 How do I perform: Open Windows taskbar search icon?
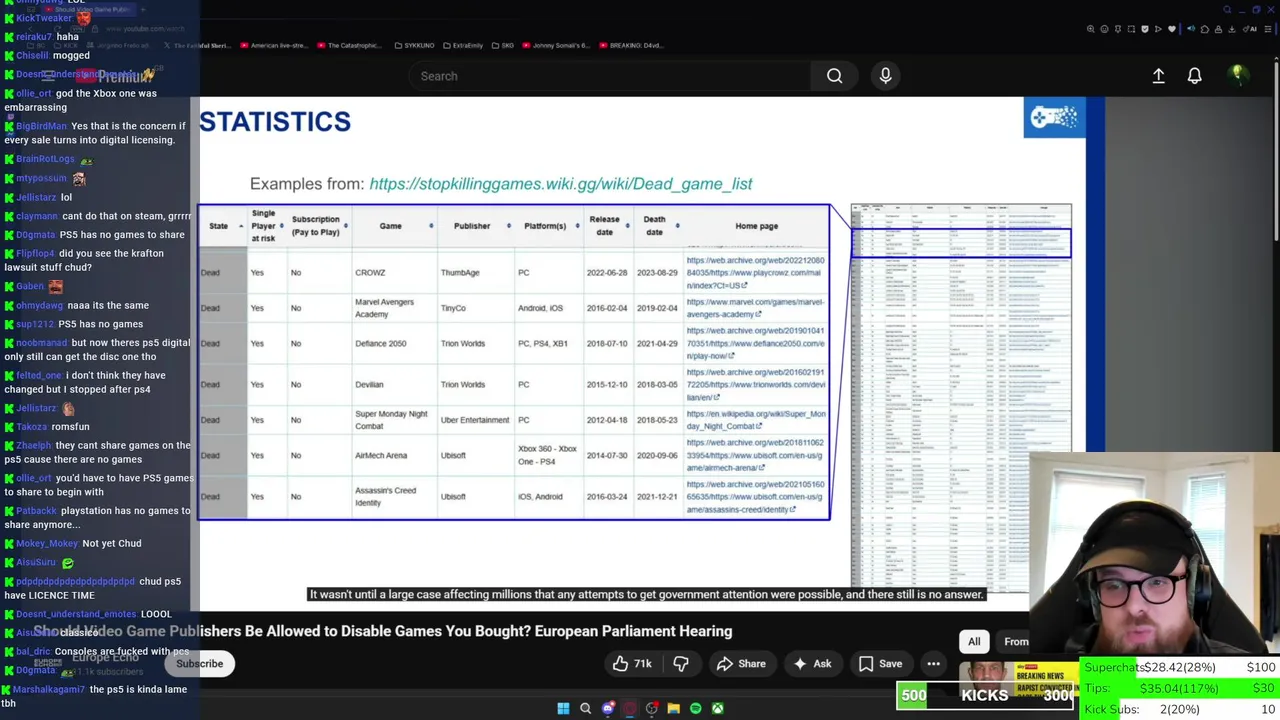[585, 708]
